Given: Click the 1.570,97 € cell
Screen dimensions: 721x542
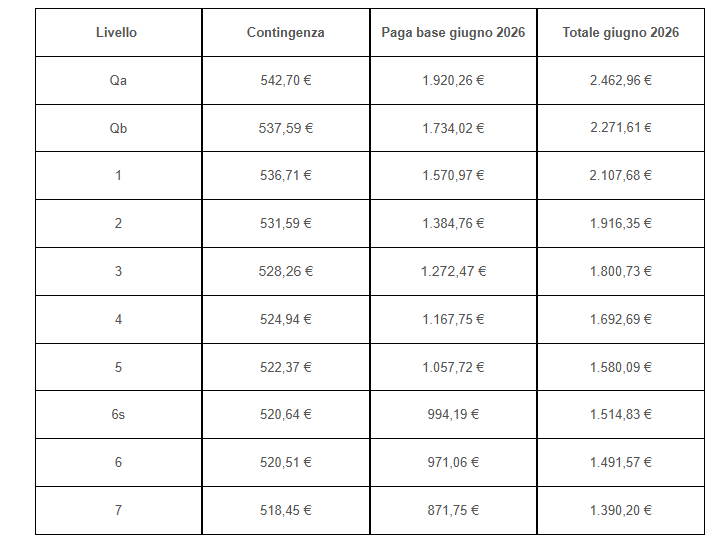Looking at the screenshot, I should (453, 176).
